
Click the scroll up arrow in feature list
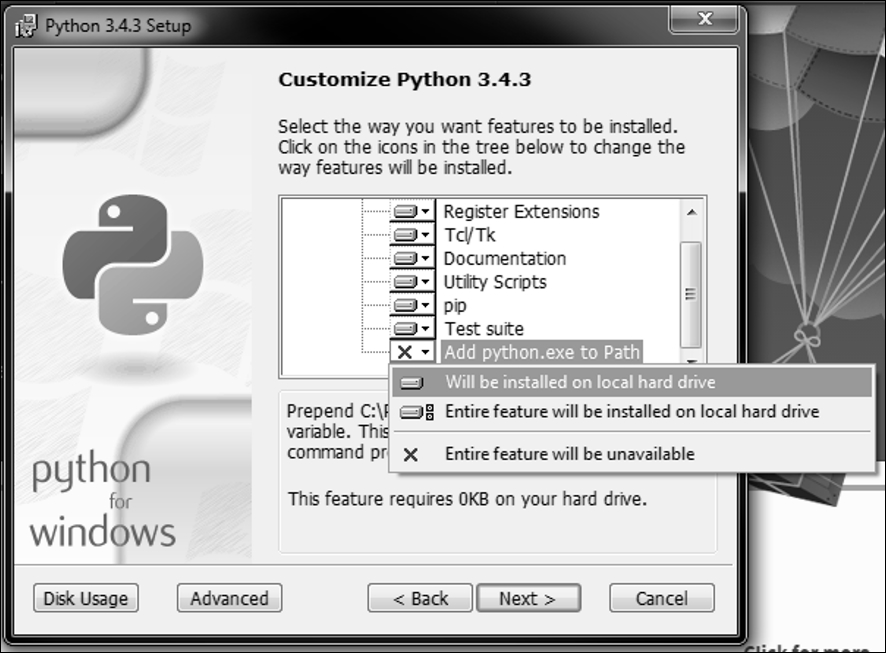coord(690,211)
